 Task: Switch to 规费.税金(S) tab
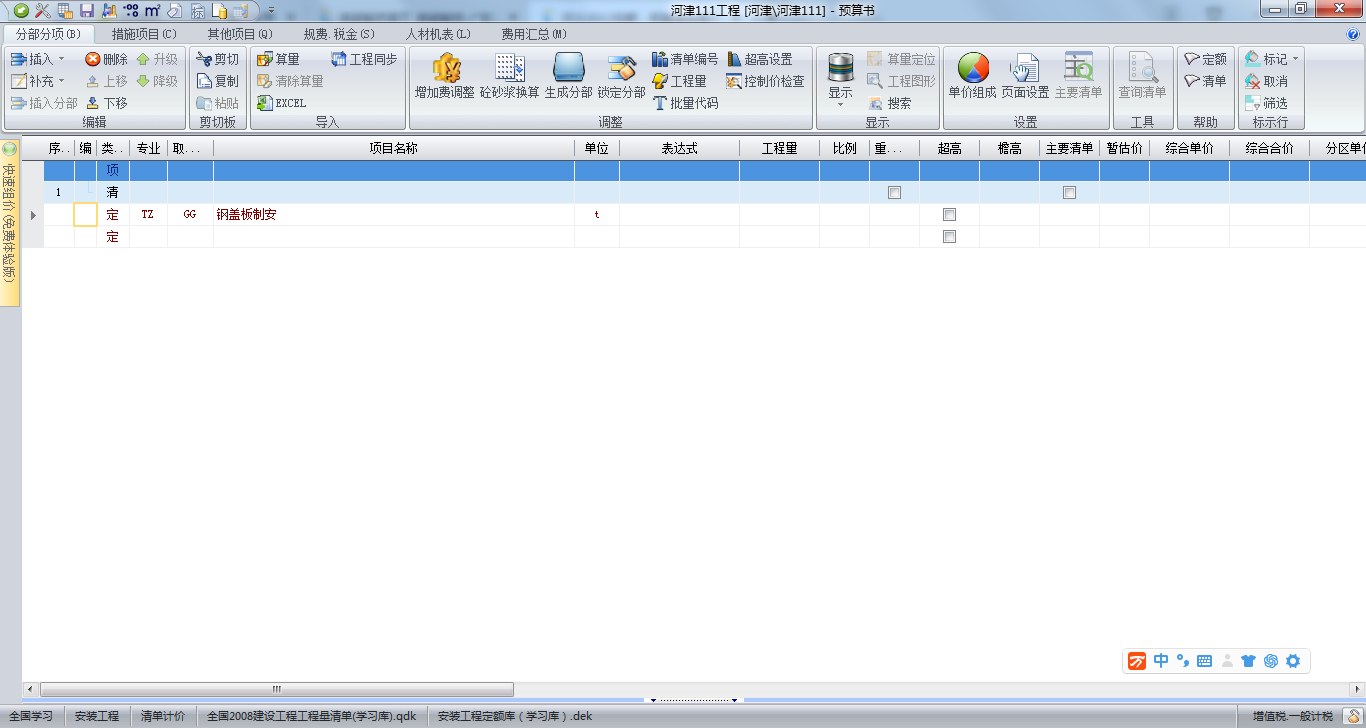339,34
